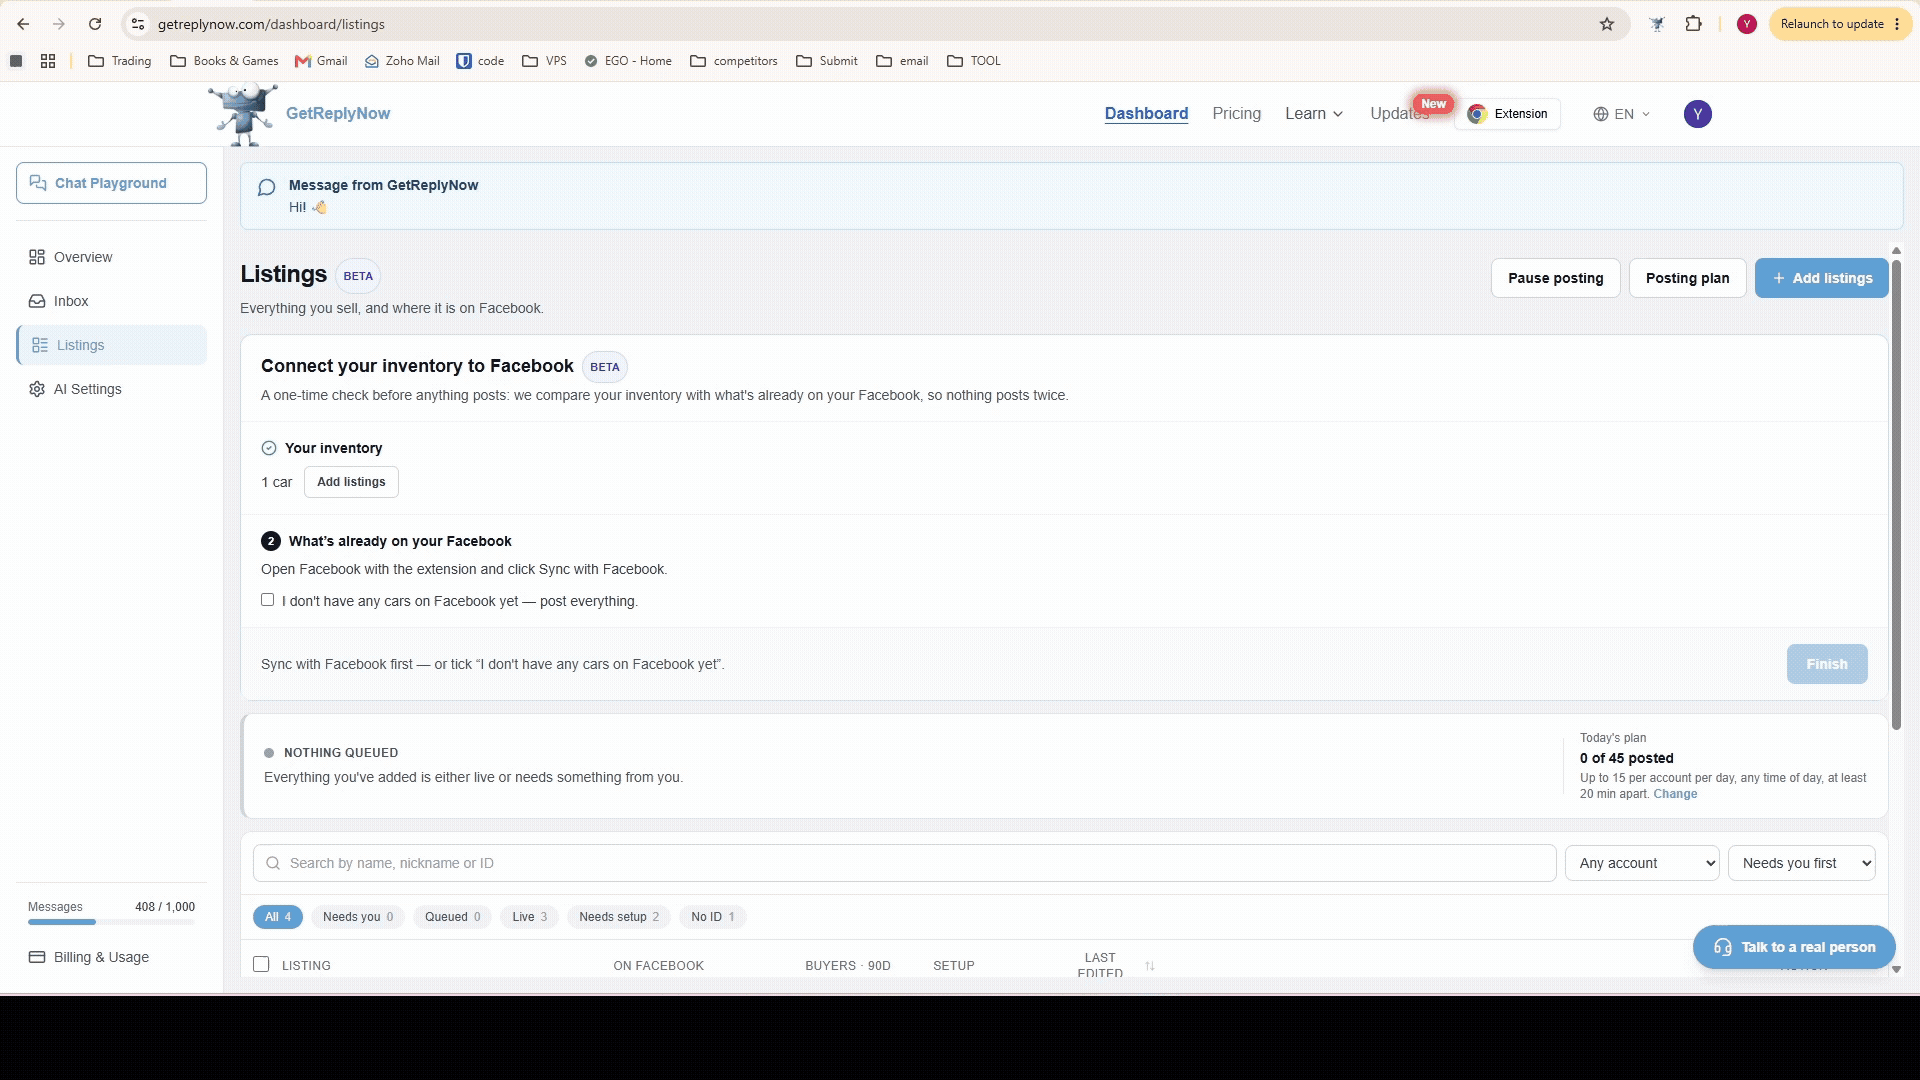Open Overview in the sidebar
The image size is (1920, 1080).
111,257
